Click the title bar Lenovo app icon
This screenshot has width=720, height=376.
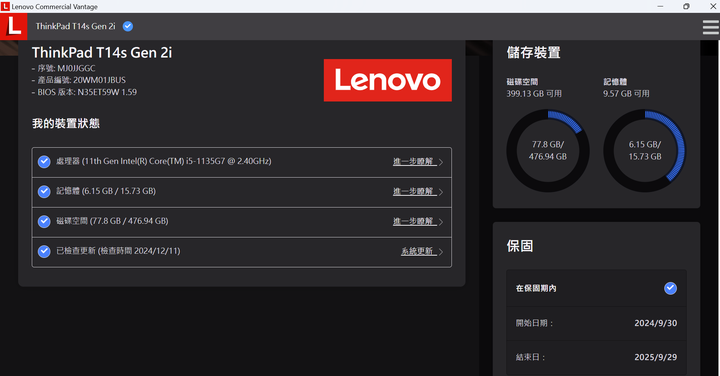point(5,6)
